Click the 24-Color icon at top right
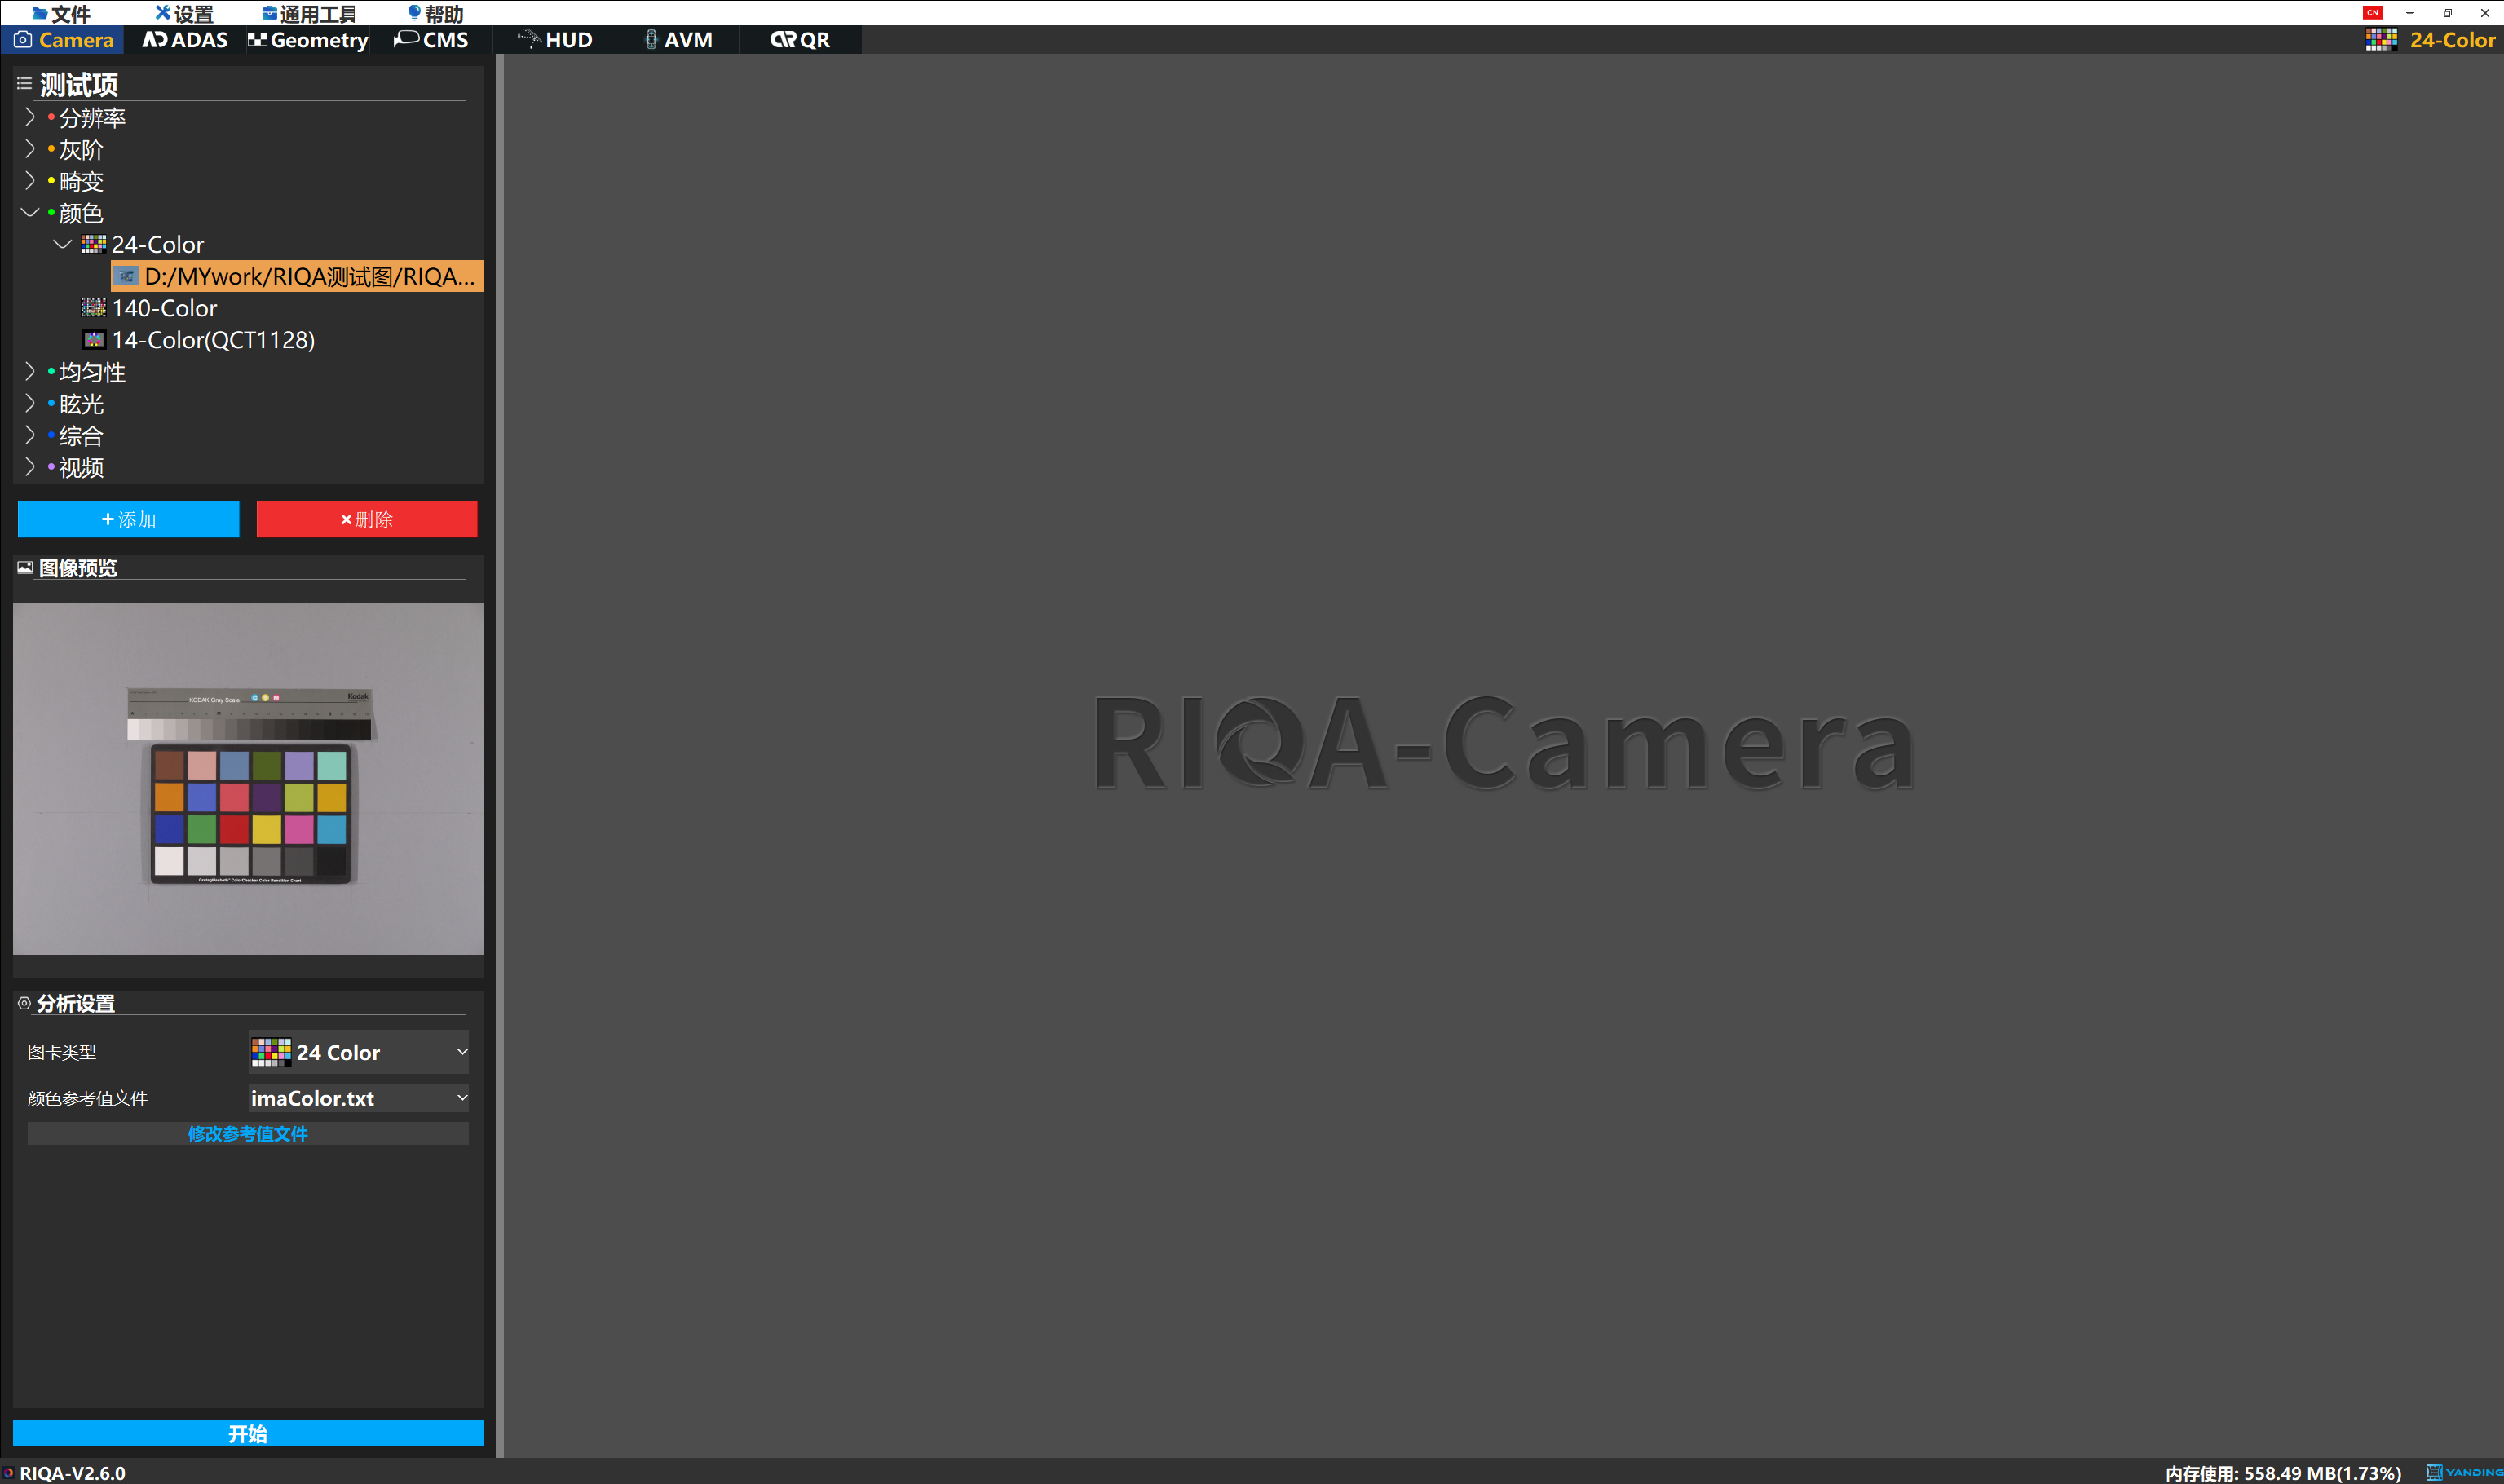This screenshot has height=1484, width=2504. point(2380,40)
